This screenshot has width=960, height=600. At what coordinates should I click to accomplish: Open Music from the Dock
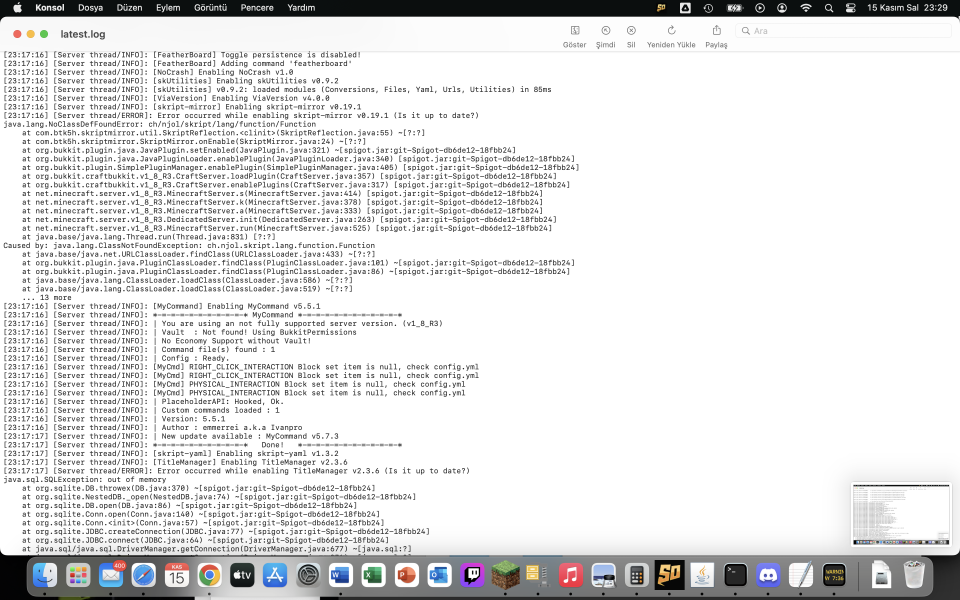pos(571,576)
